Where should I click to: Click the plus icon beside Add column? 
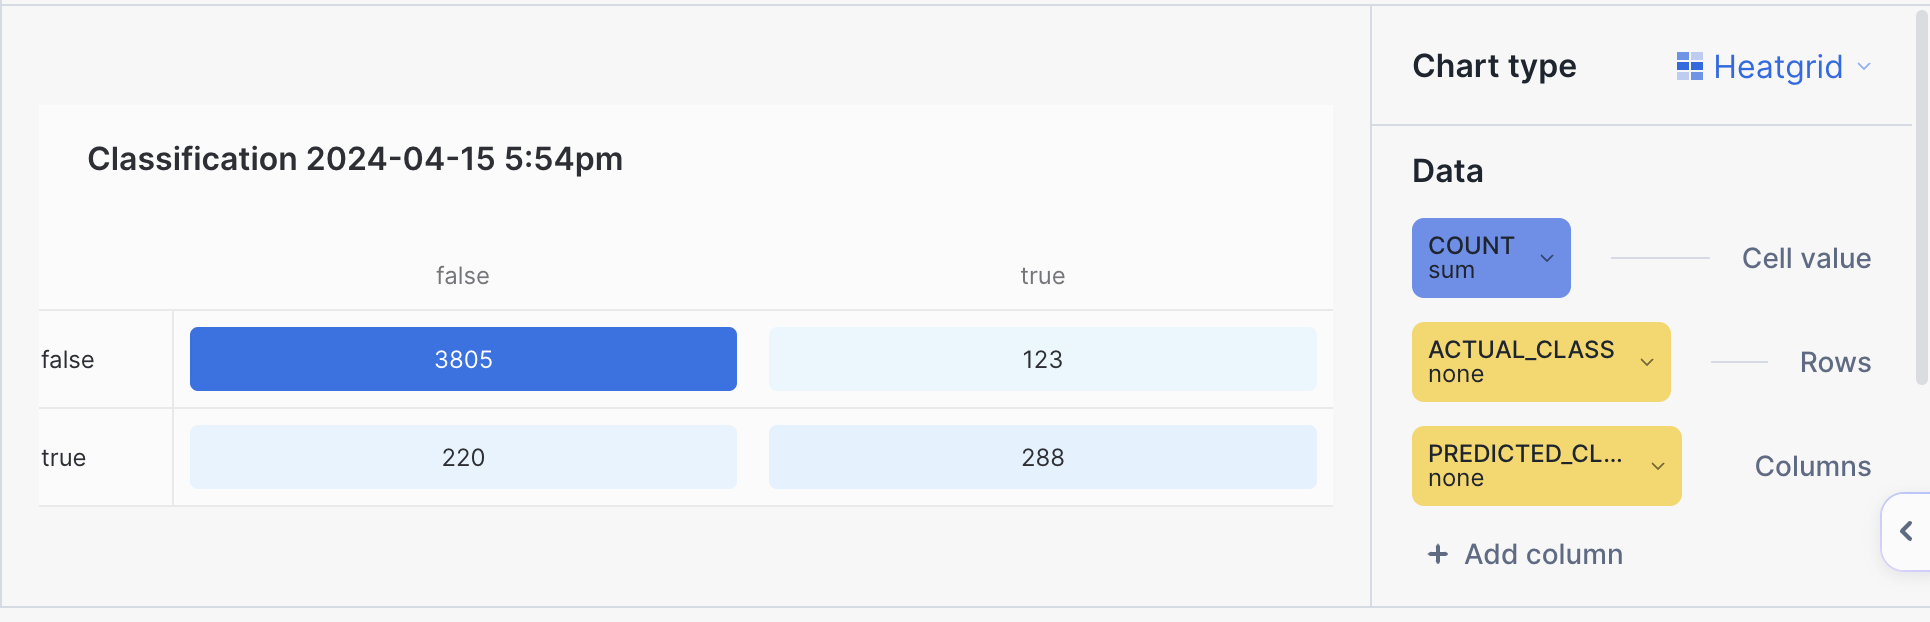point(1437,554)
